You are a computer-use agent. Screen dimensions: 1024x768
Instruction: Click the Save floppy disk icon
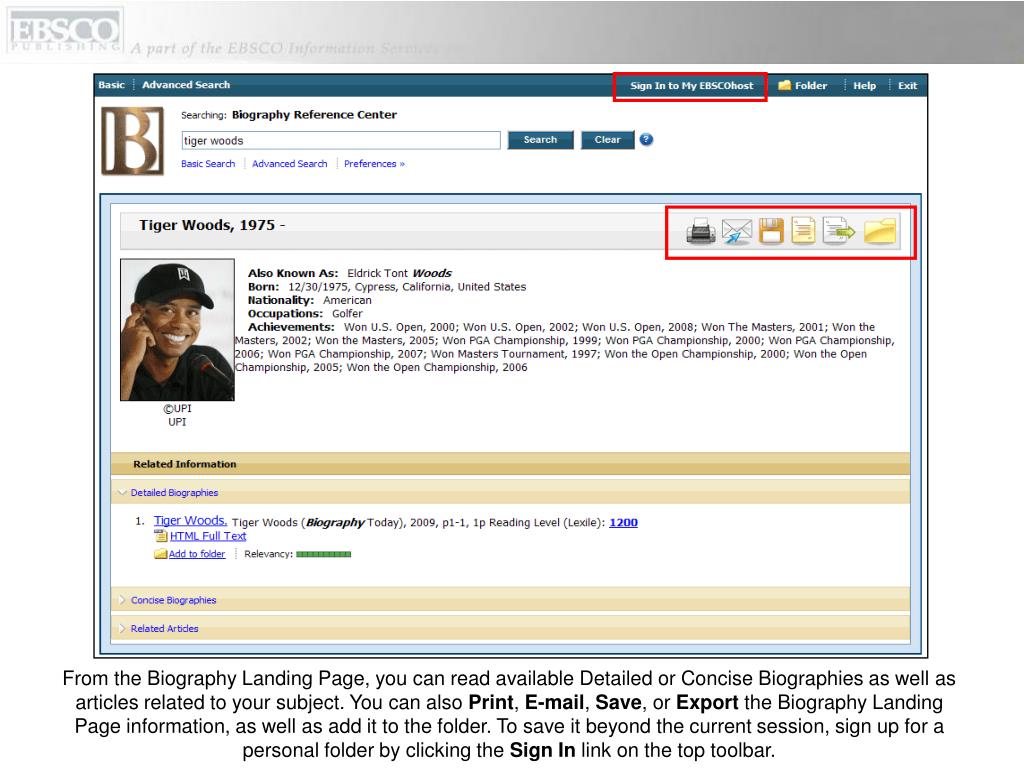pos(771,231)
